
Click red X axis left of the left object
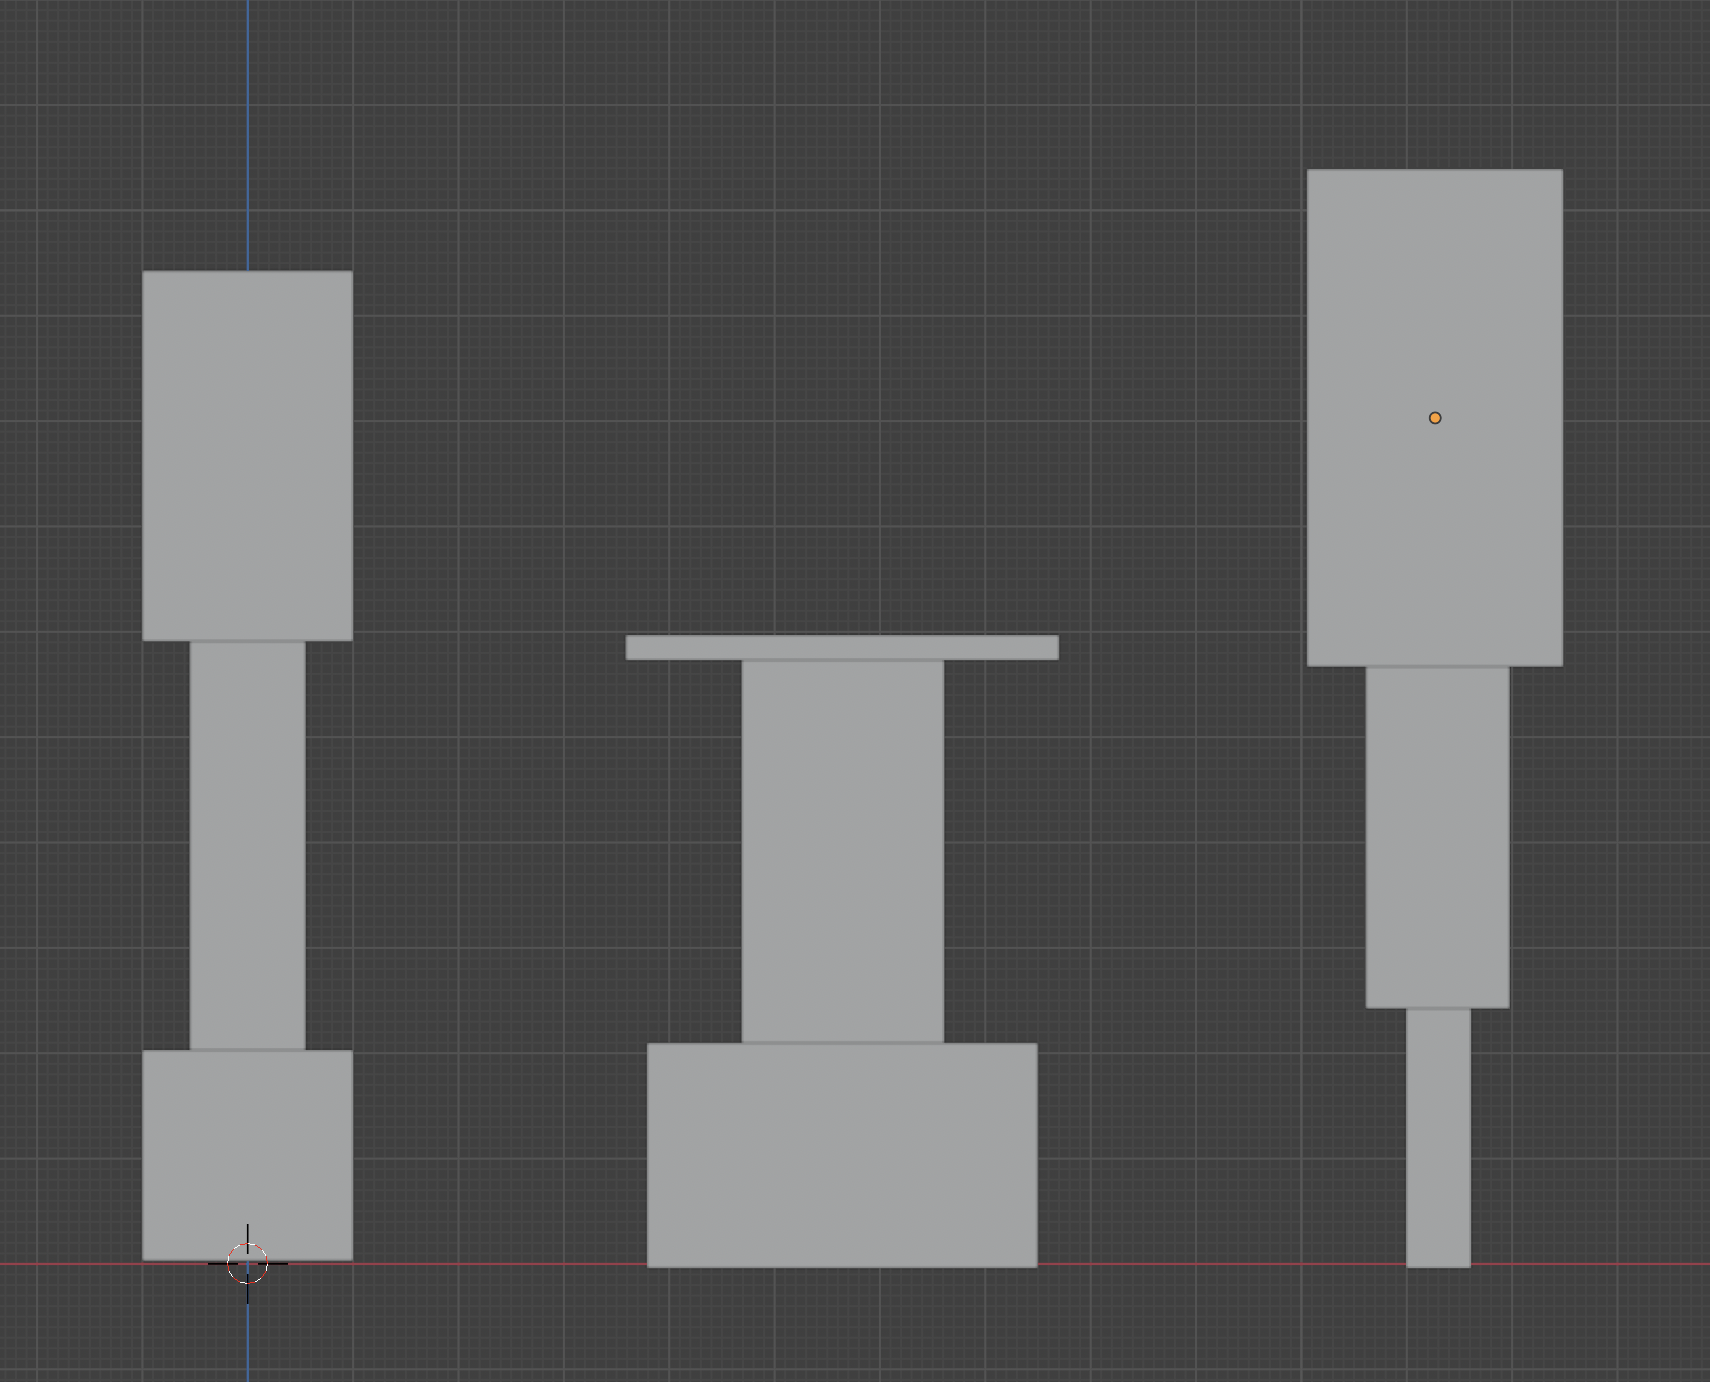pyautogui.click(x=70, y=1264)
